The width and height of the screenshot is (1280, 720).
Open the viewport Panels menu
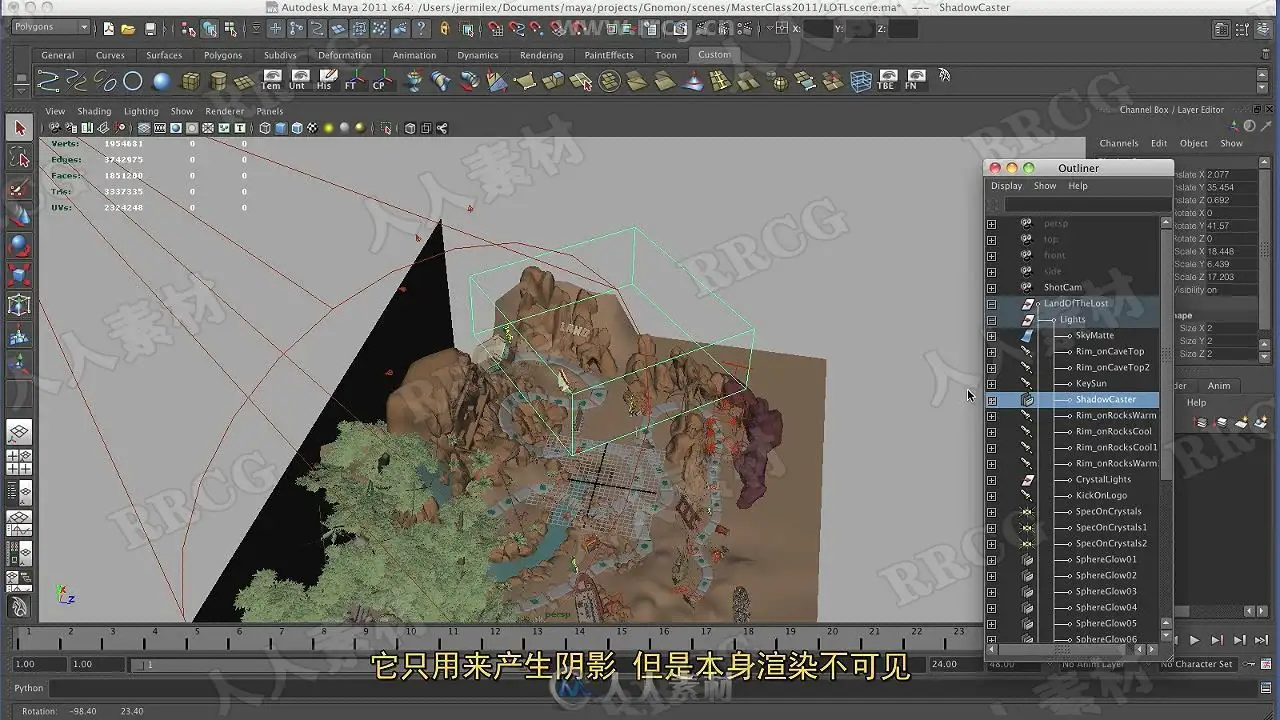270,112
